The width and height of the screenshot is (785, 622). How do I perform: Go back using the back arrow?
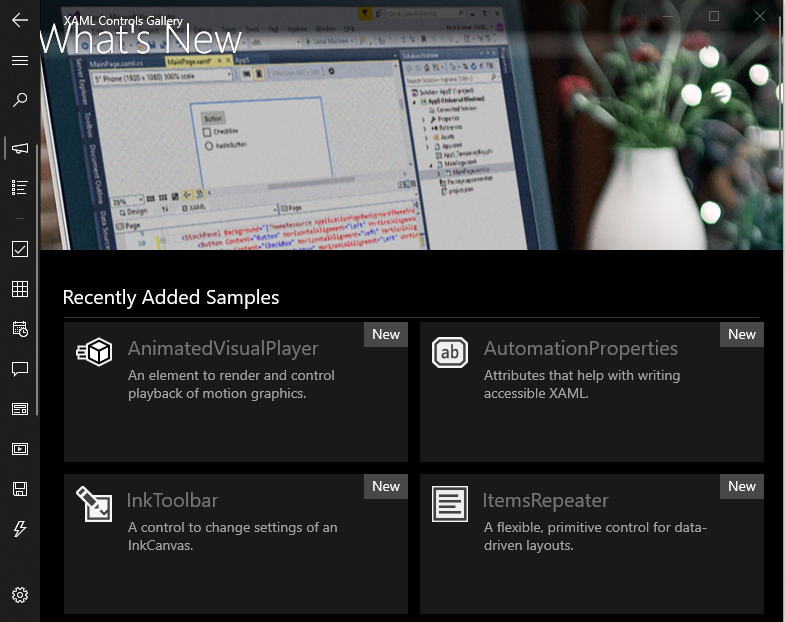20,20
